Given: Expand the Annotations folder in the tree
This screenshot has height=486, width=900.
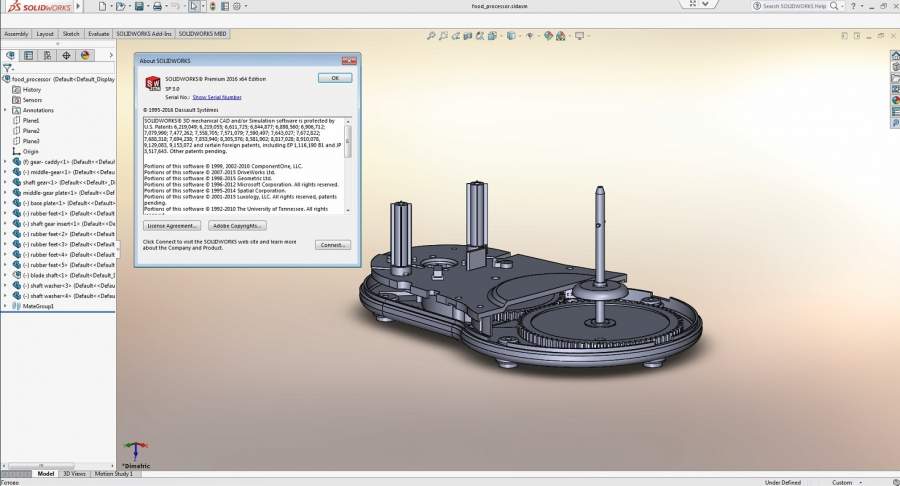Looking at the screenshot, I should coord(6,110).
